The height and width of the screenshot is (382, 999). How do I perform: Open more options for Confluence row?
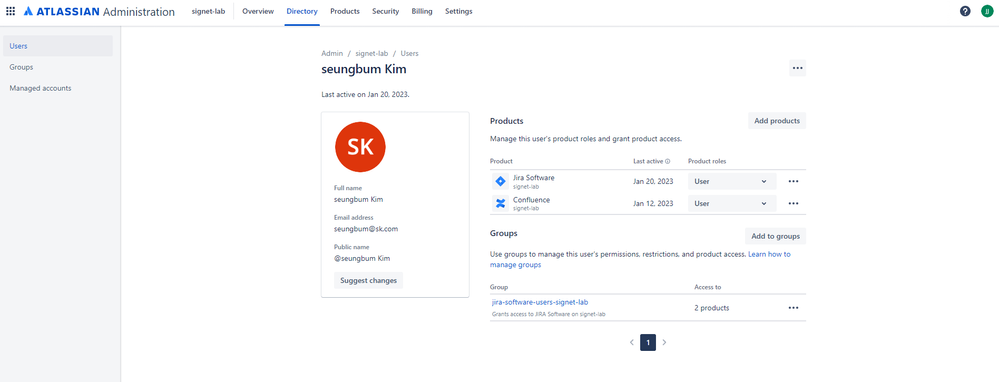tap(793, 204)
